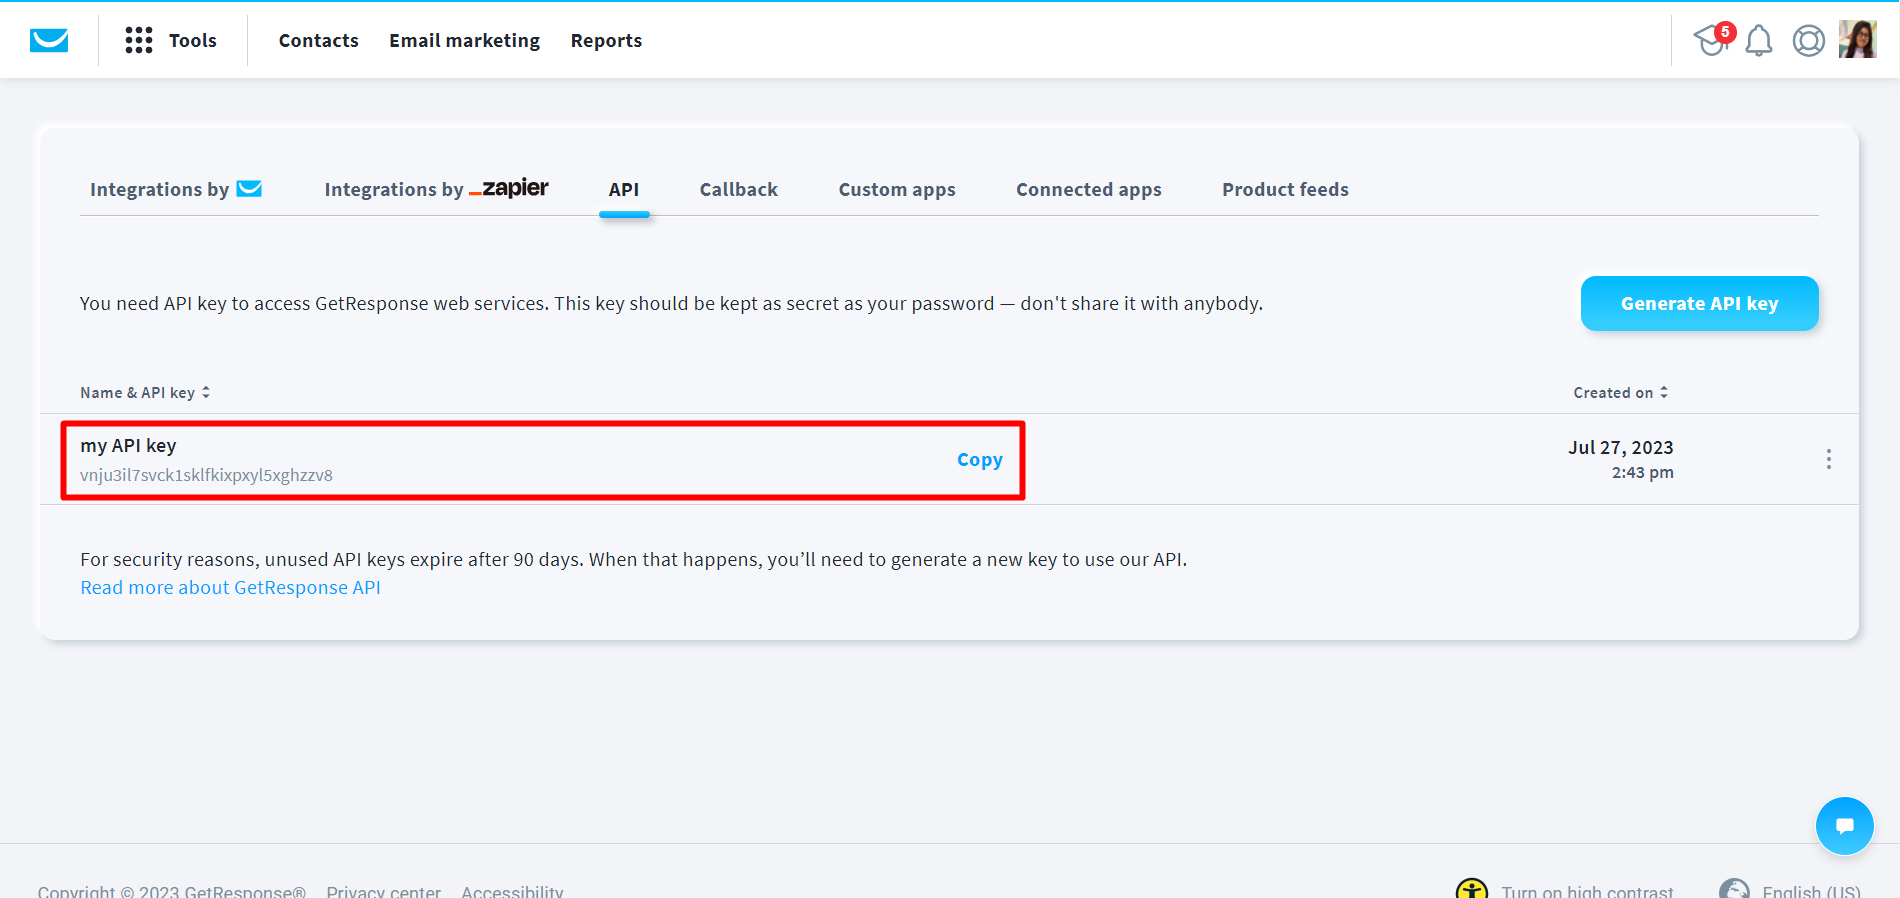The height and width of the screenshot is (898, 1900).
Task: Click the 'my API key' name
Action: 128,446
